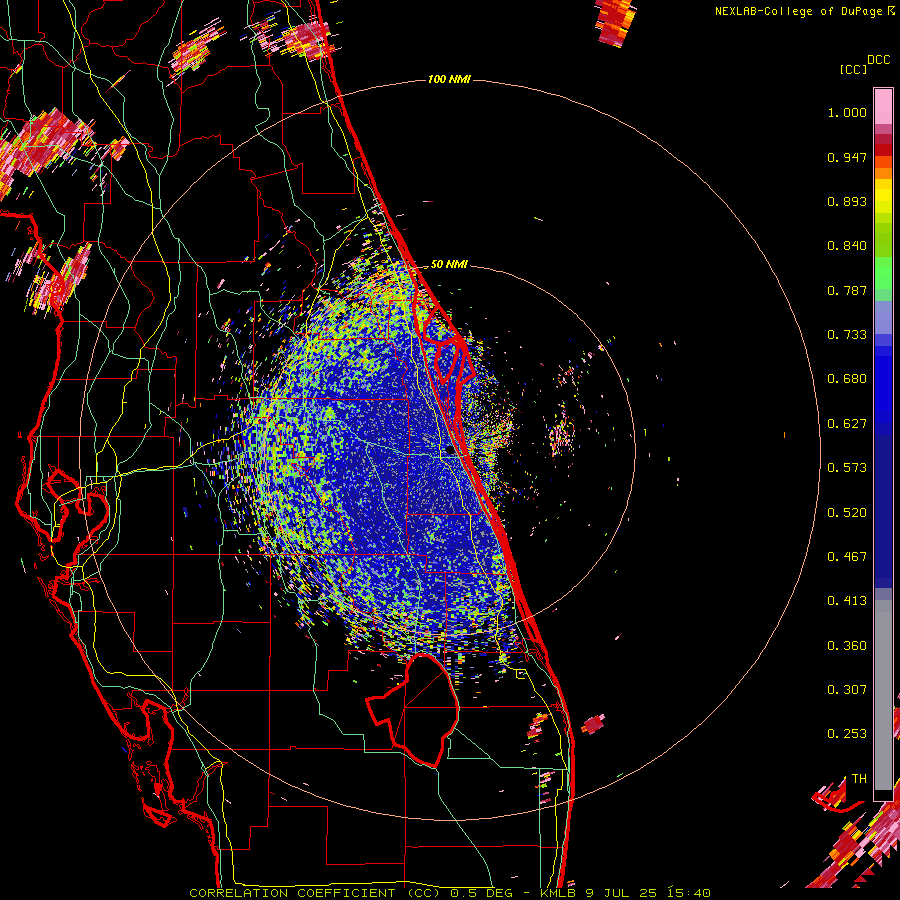Click the 0.467 color scale value
The height and width of the screenshot is (900, 900).
[847, 557]
